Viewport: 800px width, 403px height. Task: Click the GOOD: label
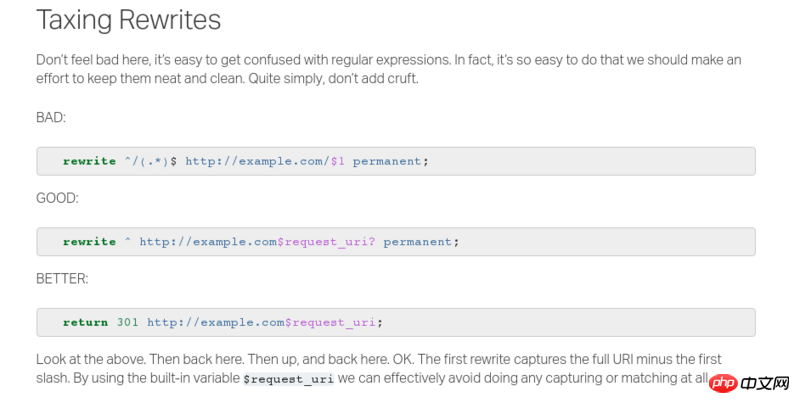pyautogui.click(x=57, y=198)
